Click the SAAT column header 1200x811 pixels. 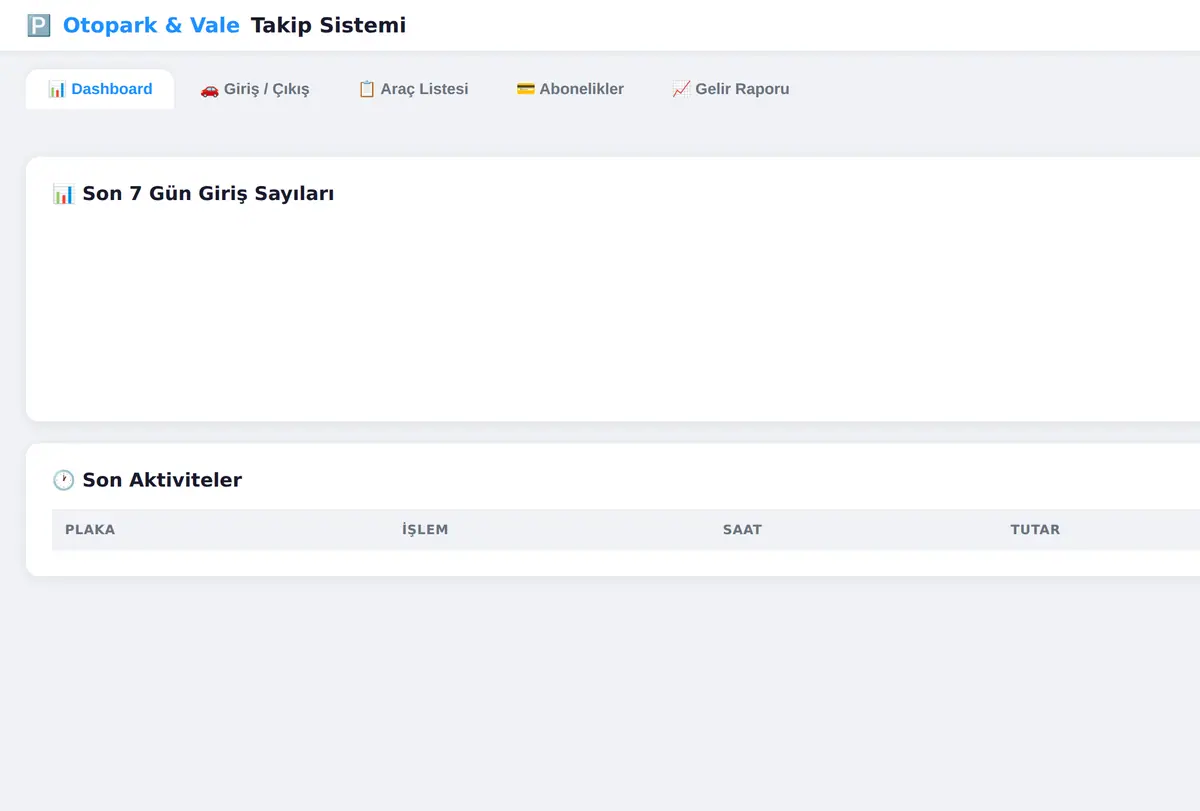click(x=742, y=530)
